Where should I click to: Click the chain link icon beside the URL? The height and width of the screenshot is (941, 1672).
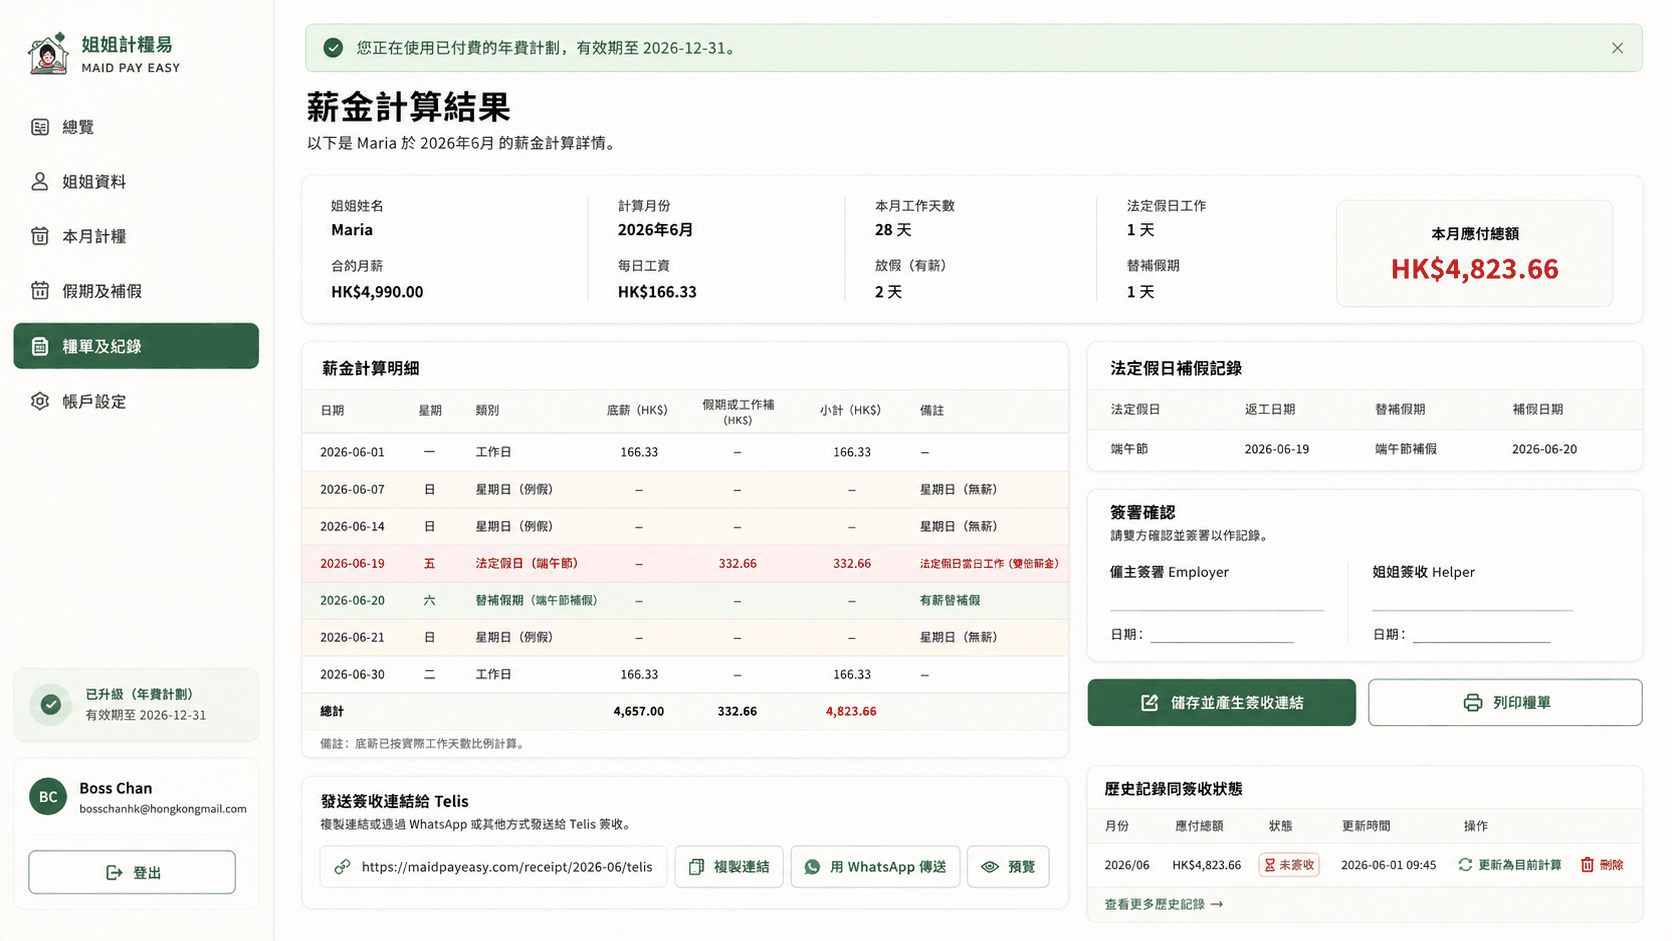click(x=343, y=867)
